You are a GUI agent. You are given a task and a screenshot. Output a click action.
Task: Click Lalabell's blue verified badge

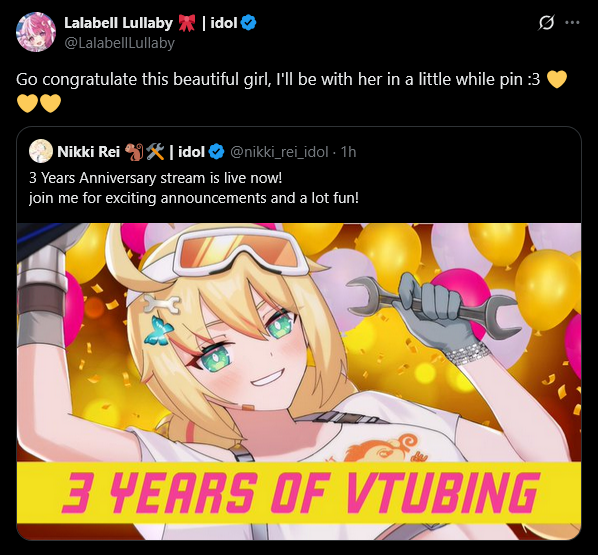coord(249,23)
